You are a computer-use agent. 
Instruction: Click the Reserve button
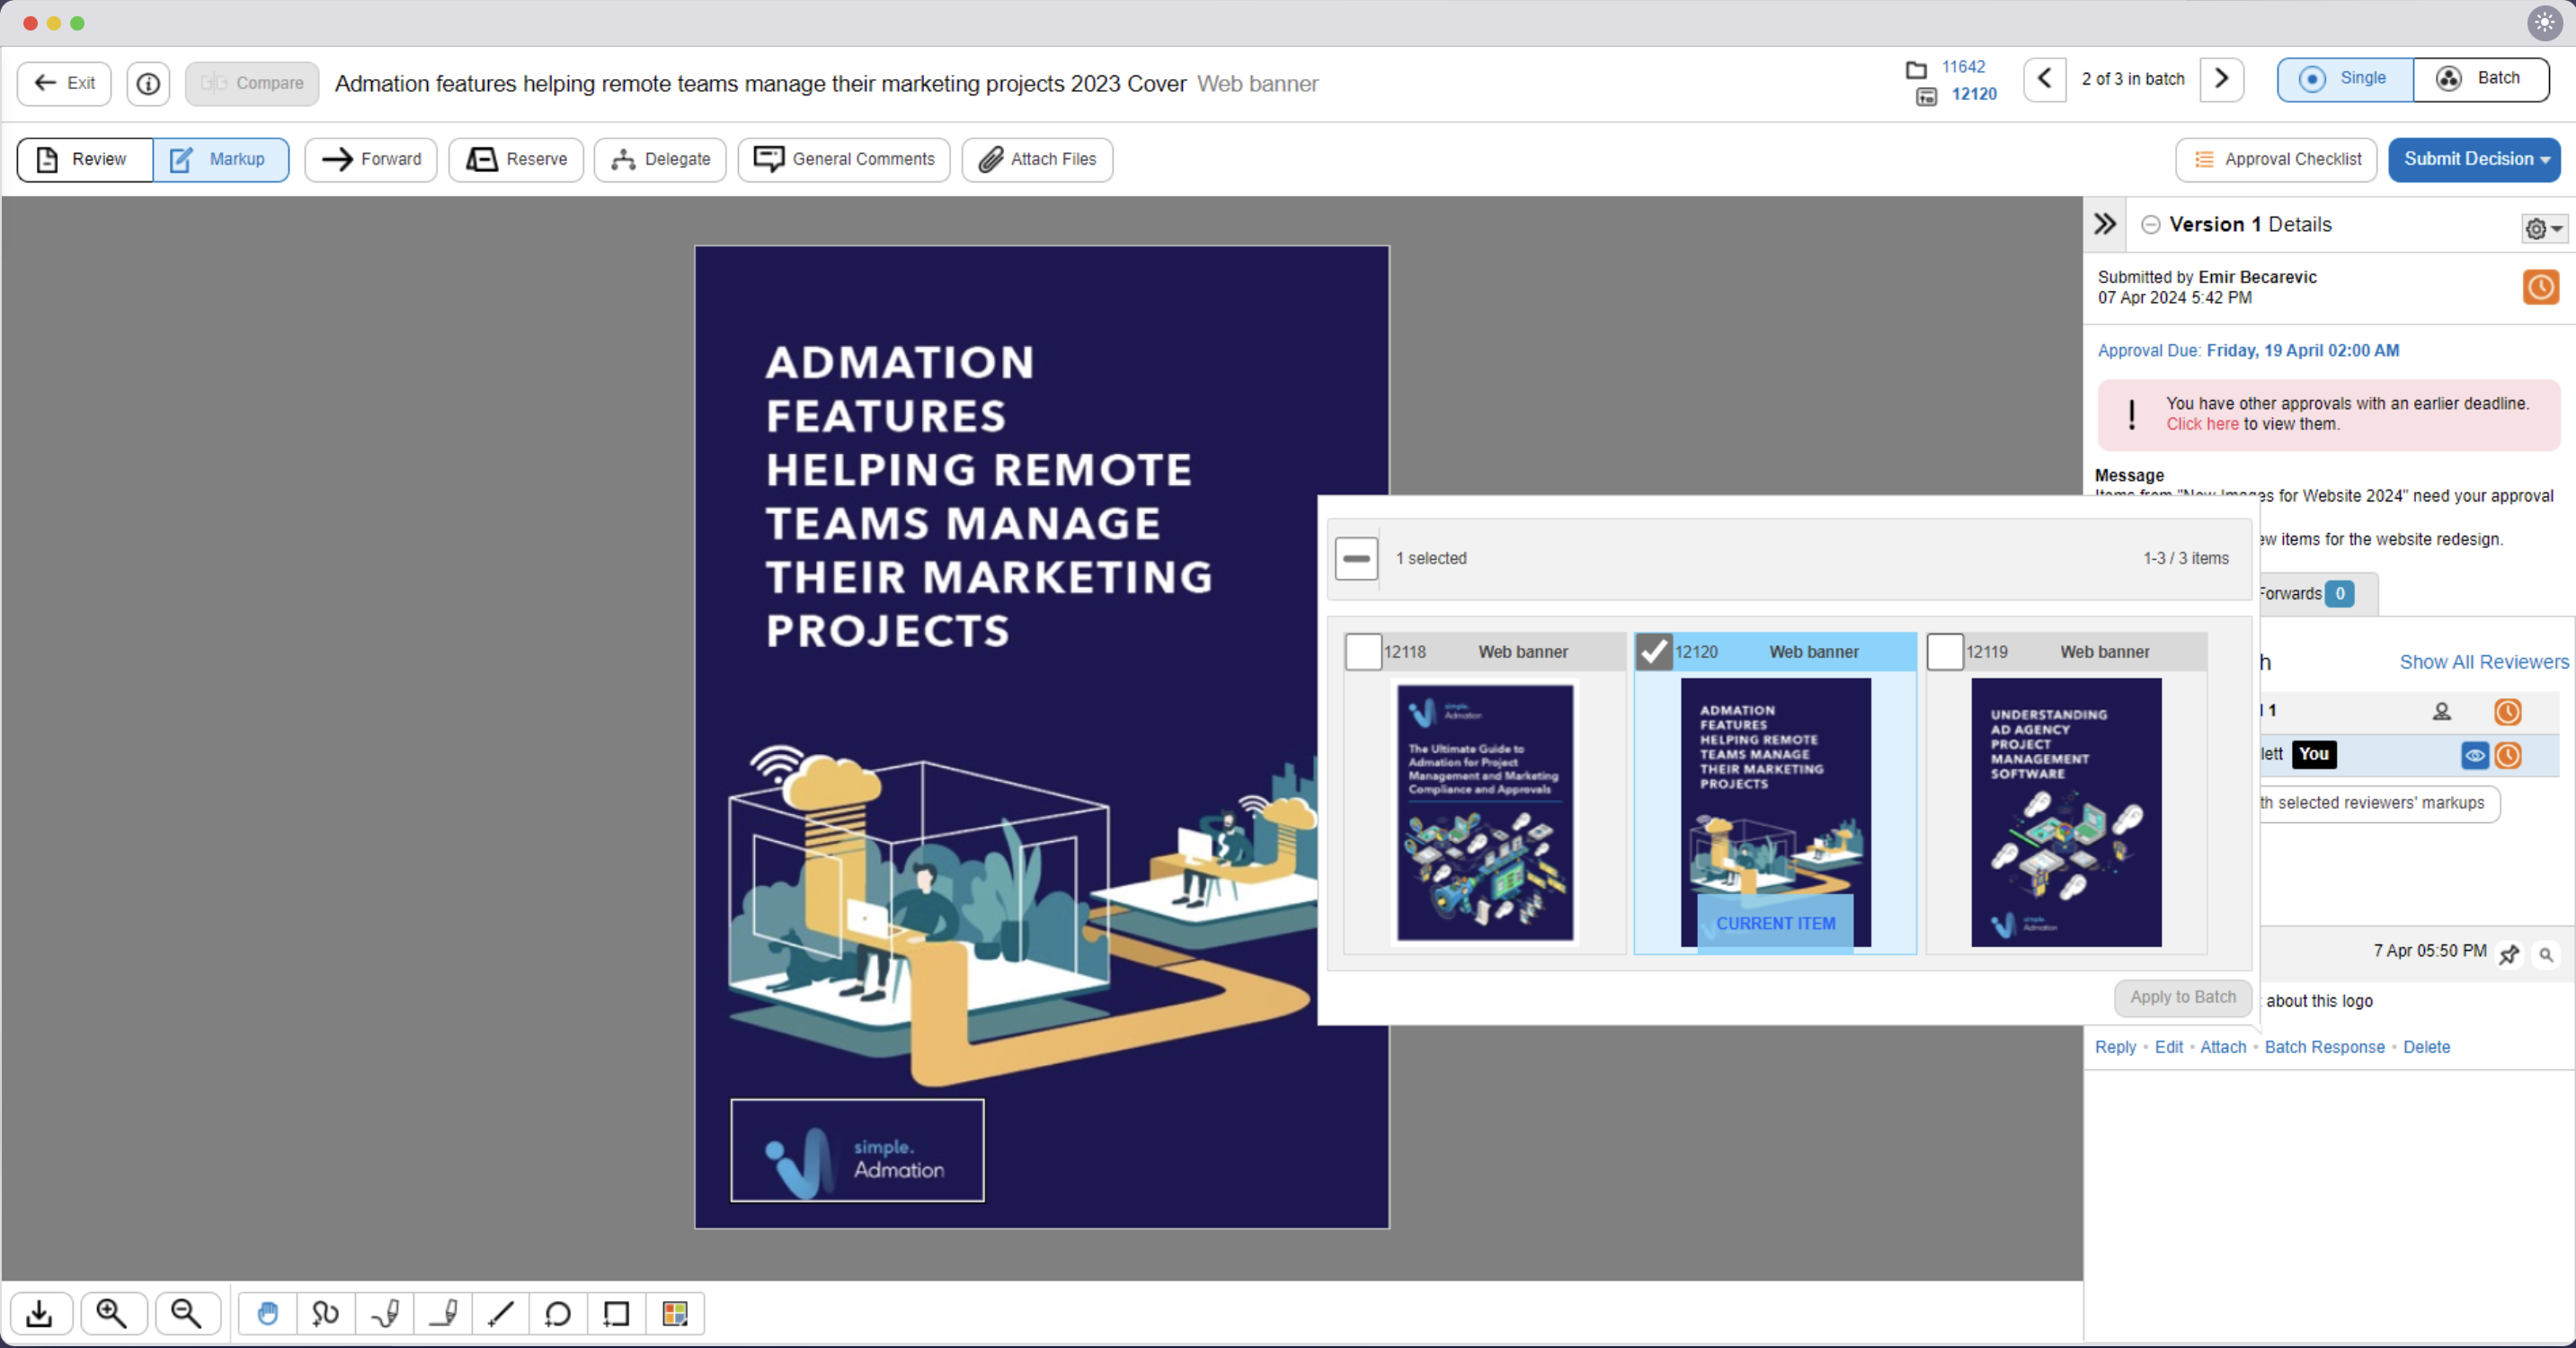(x=516, y=160)
